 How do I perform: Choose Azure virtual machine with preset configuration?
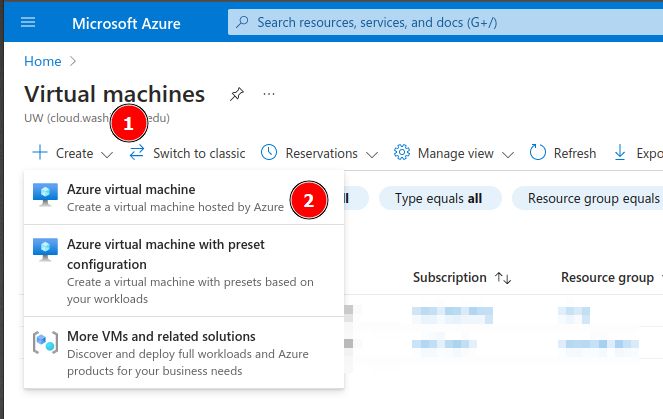pos(184,271)
